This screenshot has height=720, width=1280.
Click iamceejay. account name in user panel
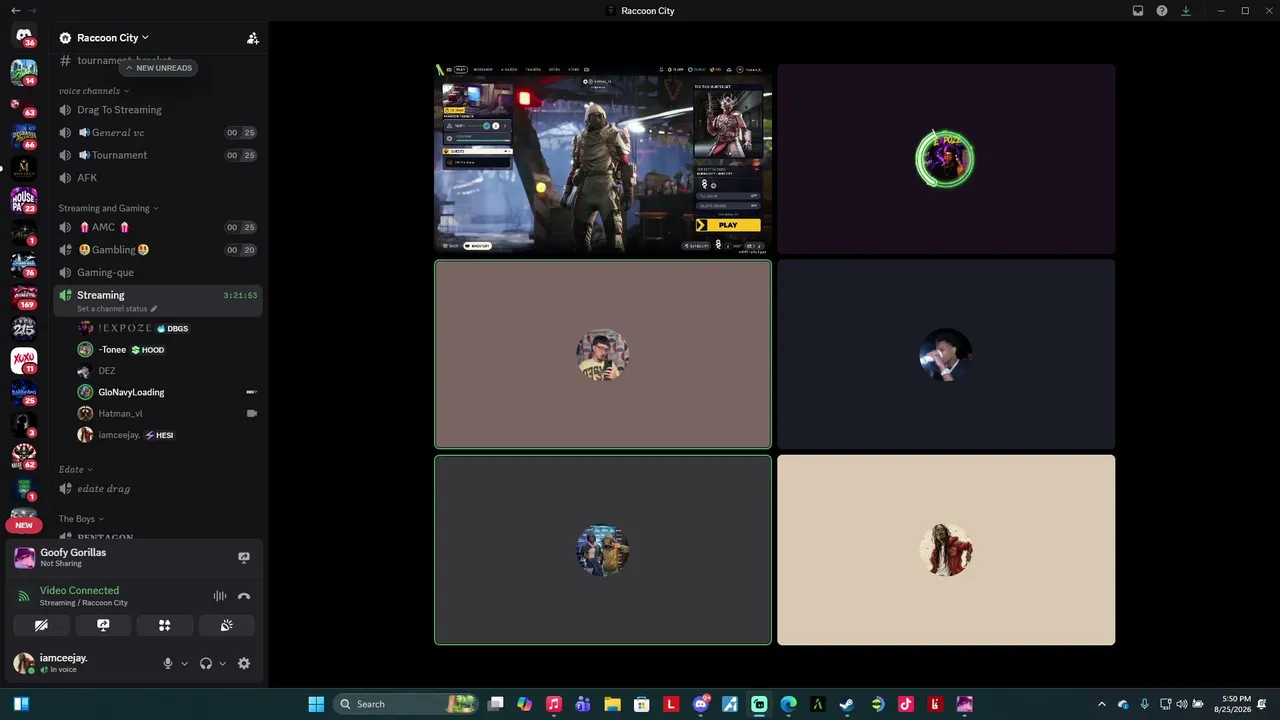coord(63,658)
